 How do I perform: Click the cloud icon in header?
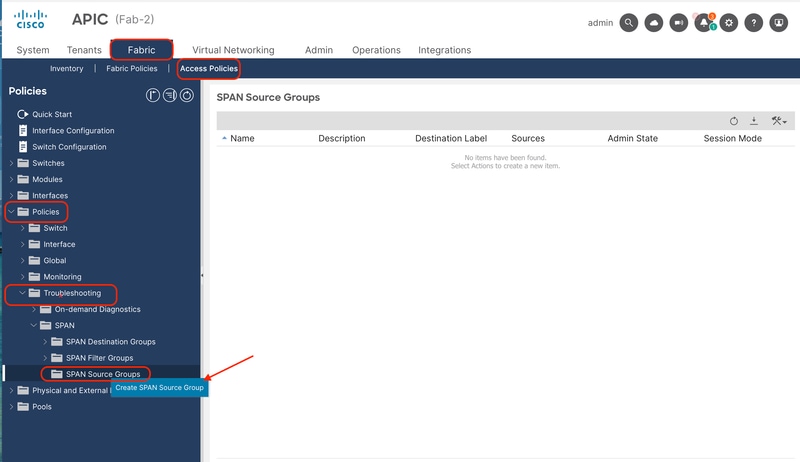tap(654, 23)
